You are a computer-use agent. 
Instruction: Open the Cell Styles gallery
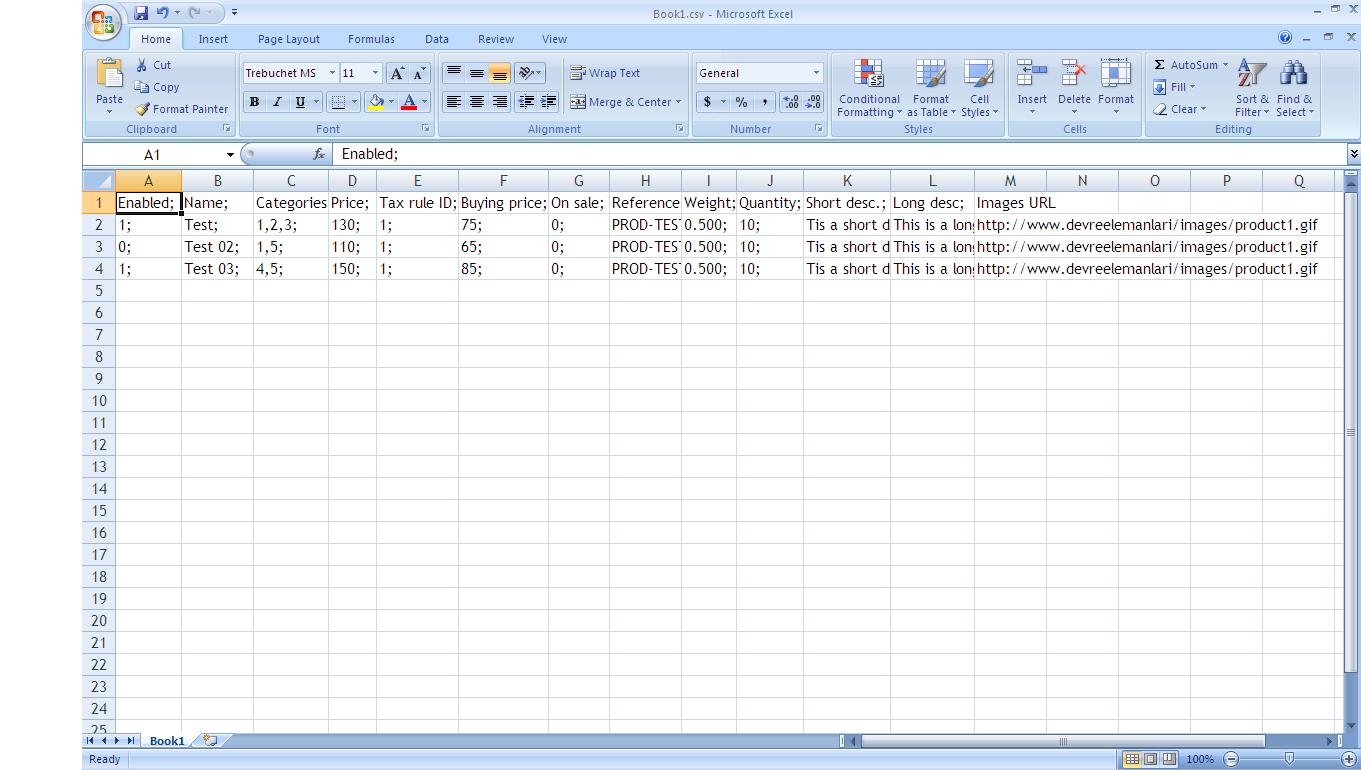pyautogui.click(x=979, y=88)
